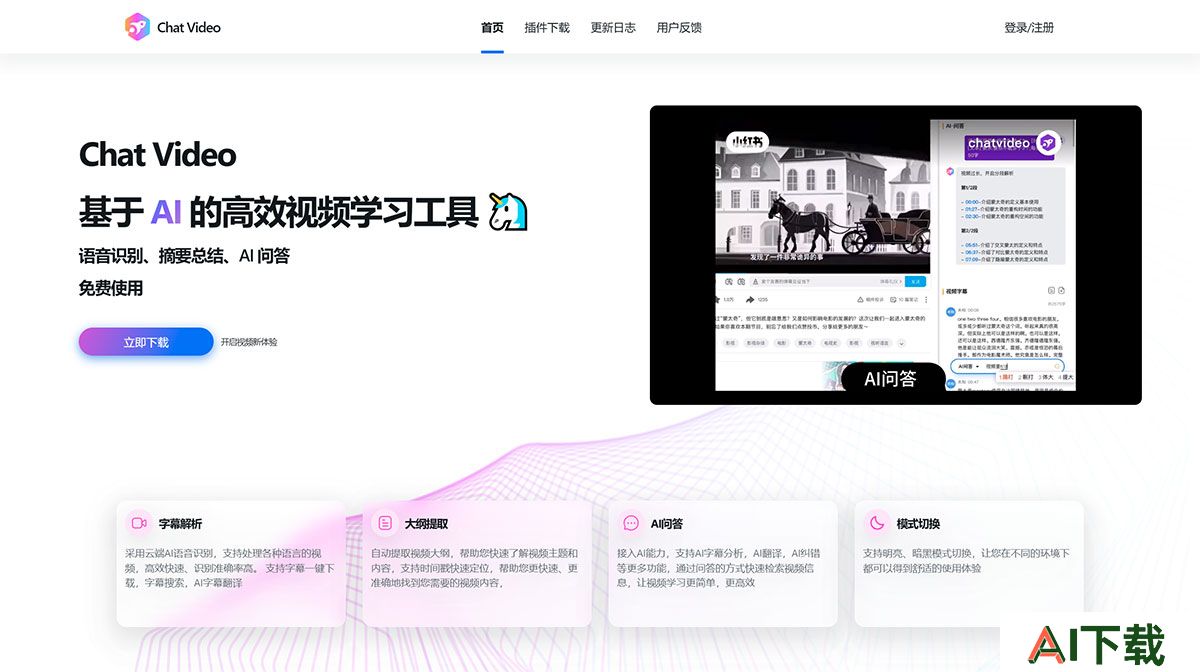Image resolution: width=1200 pixels, height=672 pixels.
Task: Select the 大纲提取 card title
Action: (x=426, y=523)
